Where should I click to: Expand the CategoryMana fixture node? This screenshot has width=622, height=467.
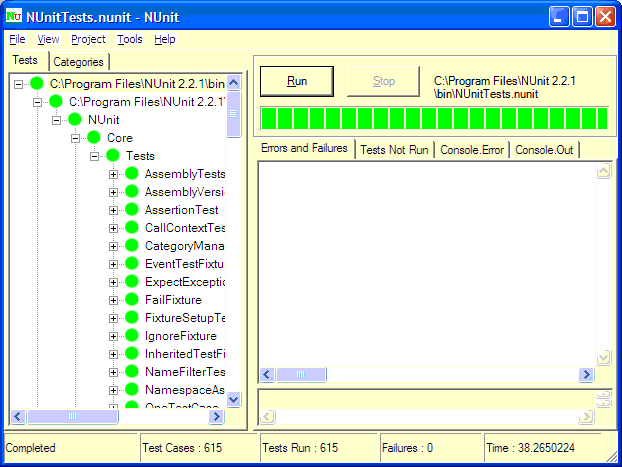113,246
